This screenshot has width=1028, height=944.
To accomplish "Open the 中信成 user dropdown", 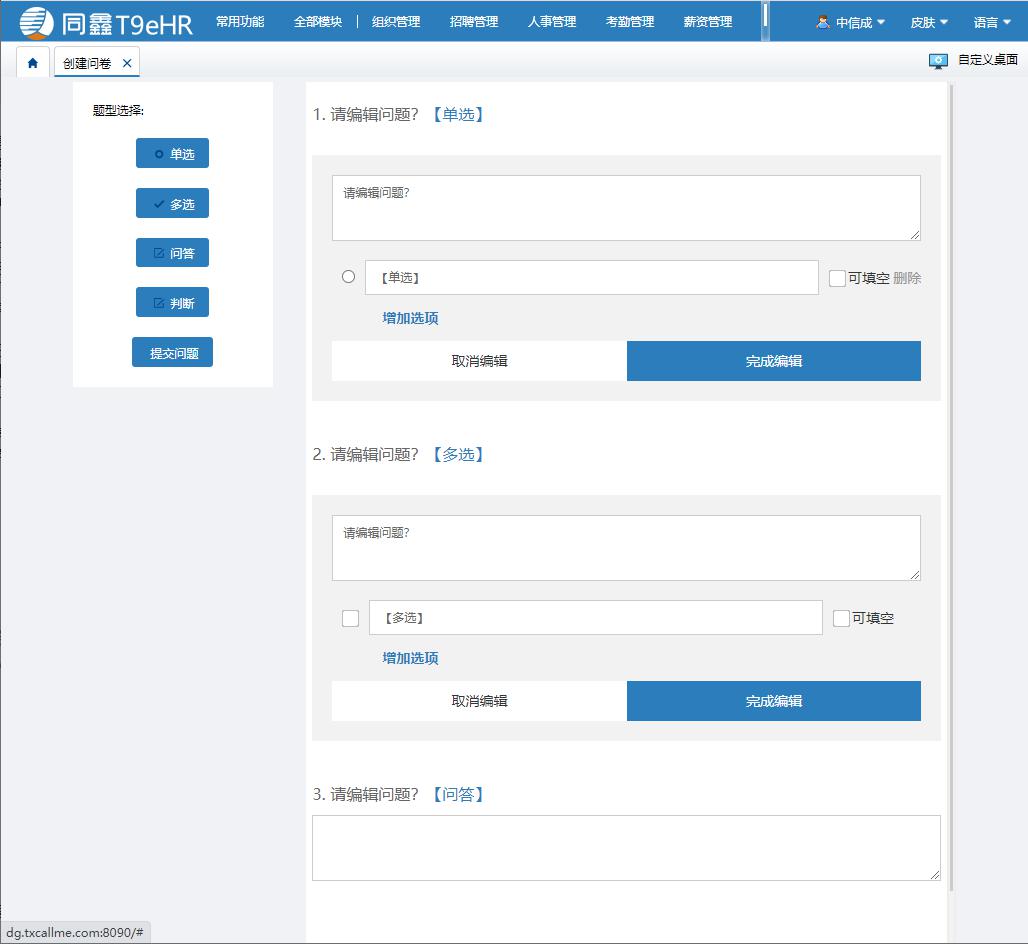I will pos(852,22).
